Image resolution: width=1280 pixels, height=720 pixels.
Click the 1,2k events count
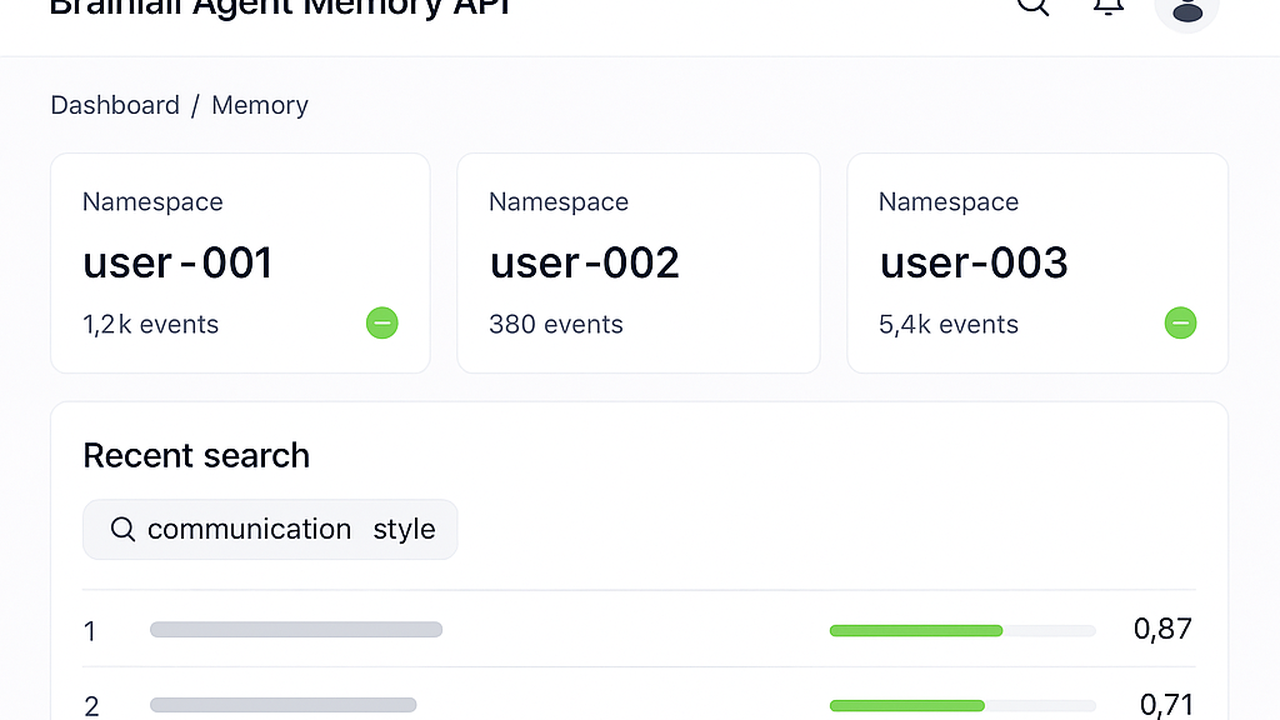click(151, 324)
